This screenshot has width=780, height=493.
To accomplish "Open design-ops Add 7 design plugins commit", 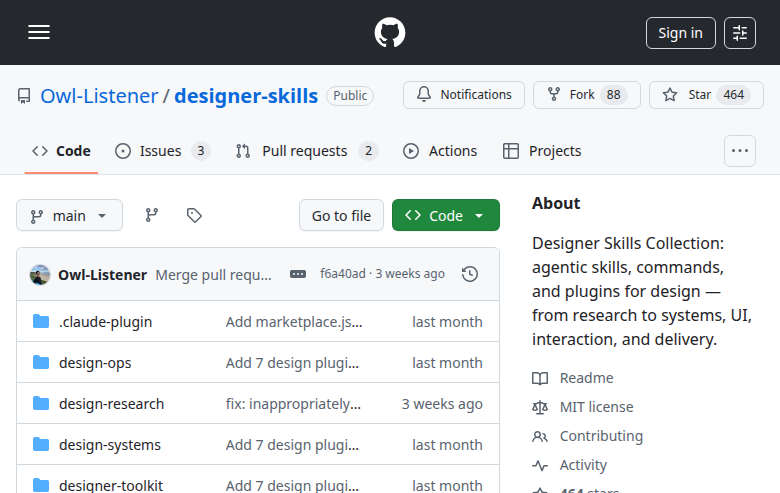I will [292, 363].
